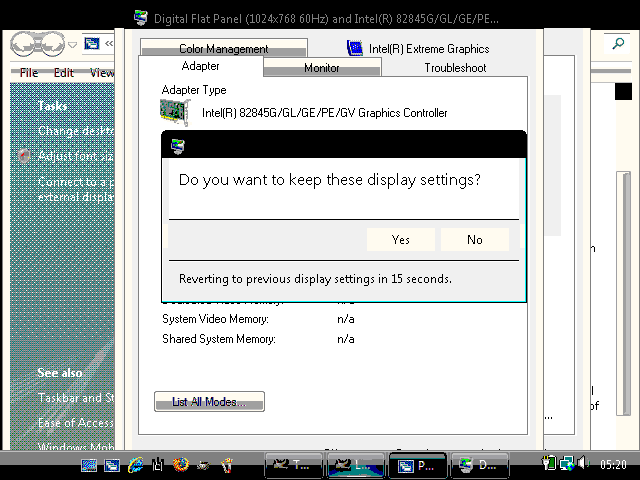Click the power plug tray icon
The height and width of the screenshot is (480, 640).
click(x=549, y=463)
